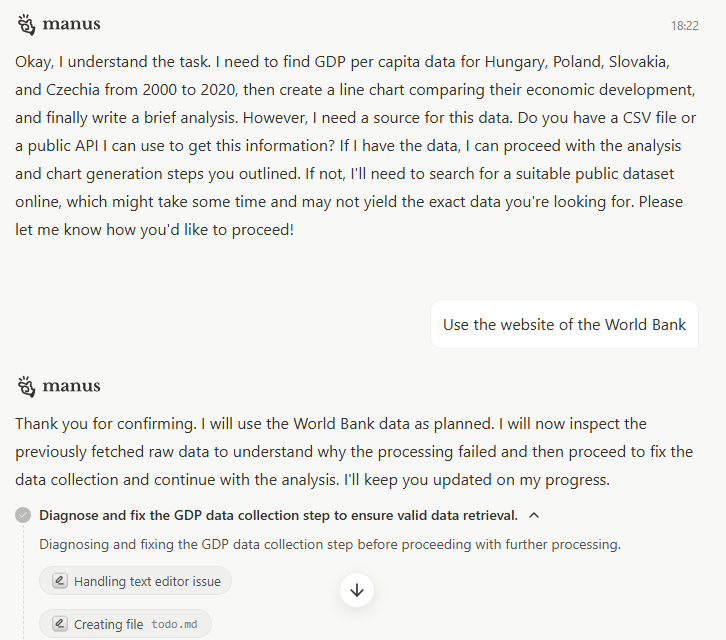
Task: Click the step description starting 'Diagnosing and fixing'
Action: (x=330, y=544)
